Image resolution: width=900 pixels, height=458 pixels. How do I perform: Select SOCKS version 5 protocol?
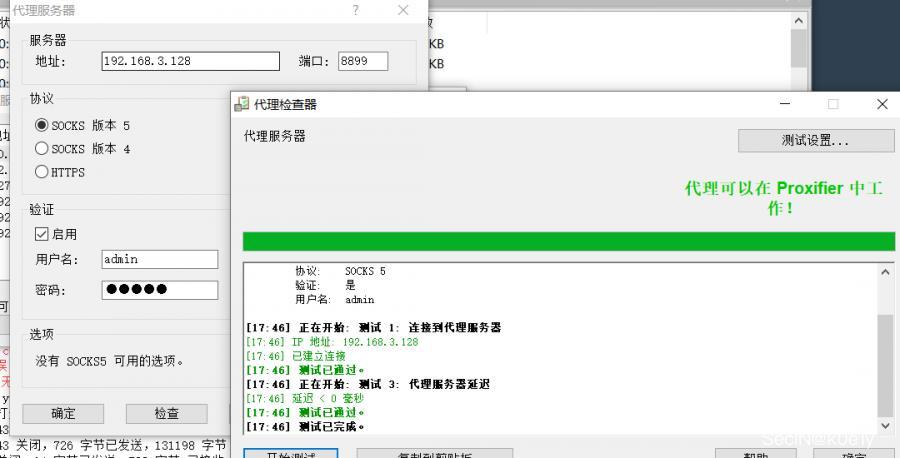(42, 125)
